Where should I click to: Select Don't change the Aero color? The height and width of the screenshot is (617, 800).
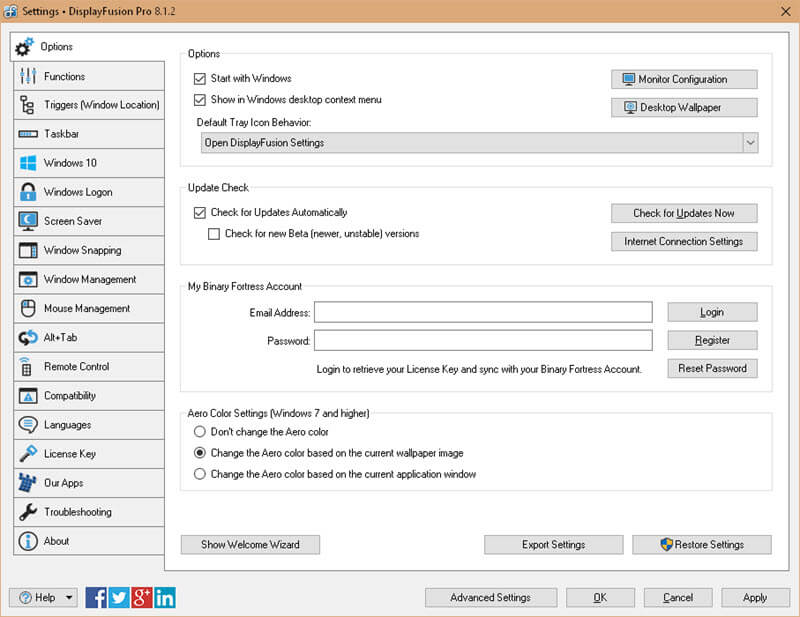[x=199, y=432]
